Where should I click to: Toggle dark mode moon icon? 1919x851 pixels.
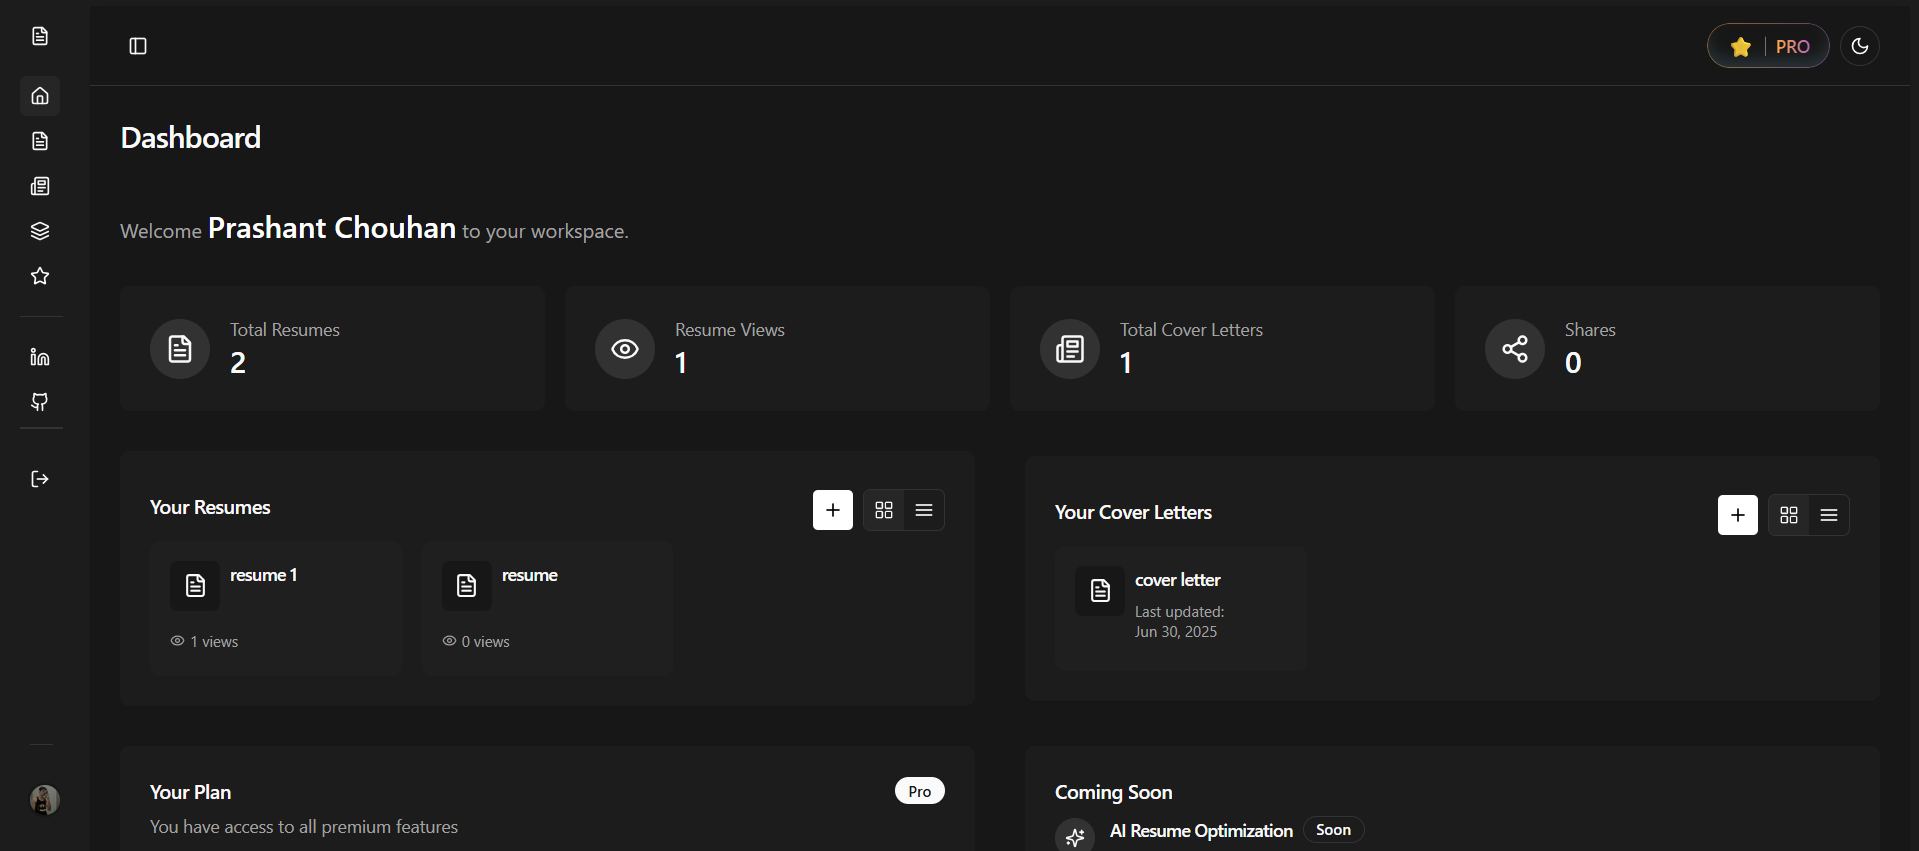coord(1860,46)
